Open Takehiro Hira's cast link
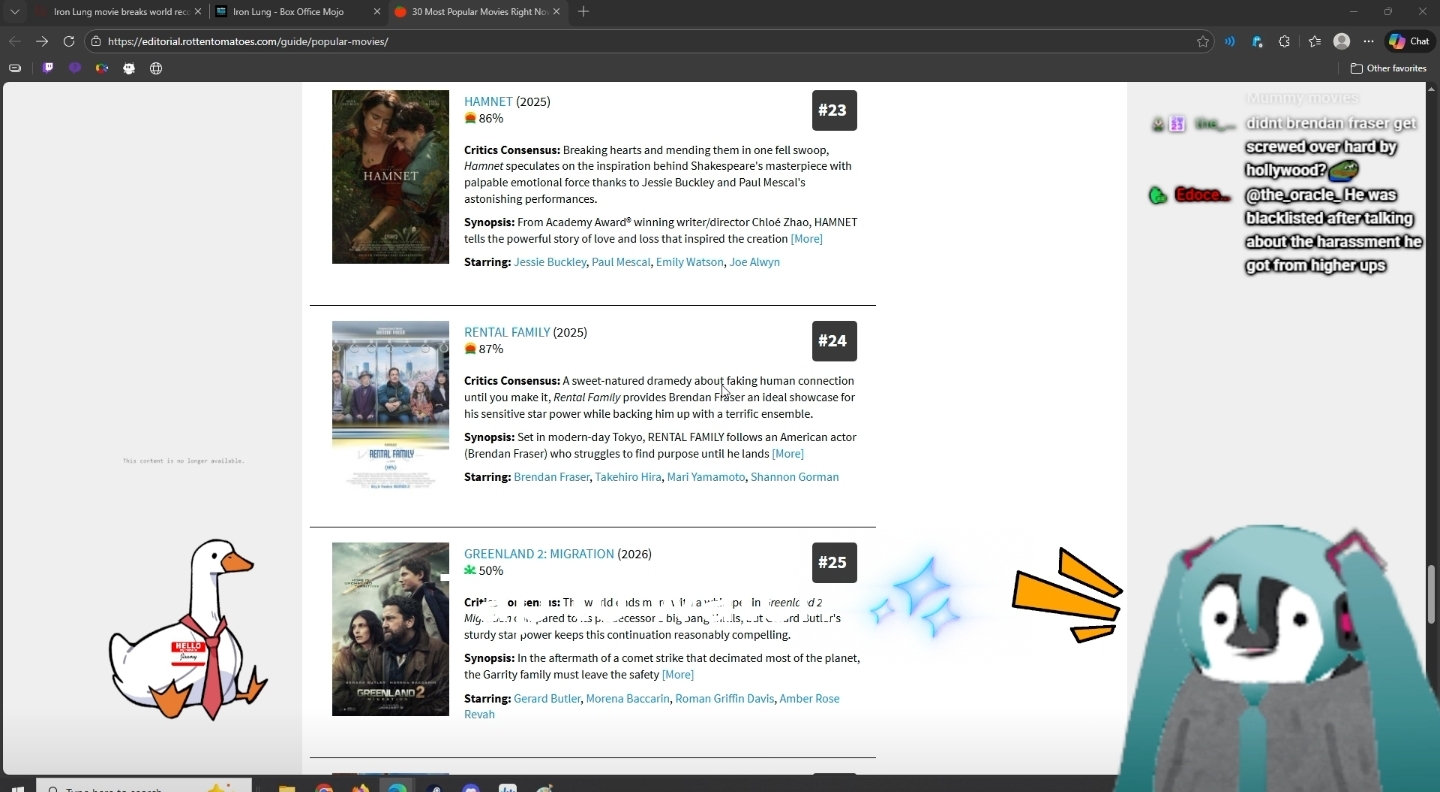This screenshot has height=792, width=1440. click(628, 477)
